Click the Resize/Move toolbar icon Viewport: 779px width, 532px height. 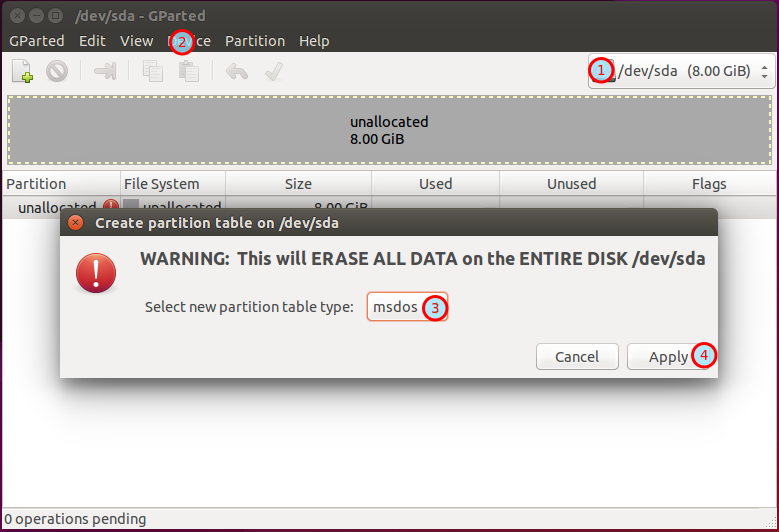click(105, 71)
